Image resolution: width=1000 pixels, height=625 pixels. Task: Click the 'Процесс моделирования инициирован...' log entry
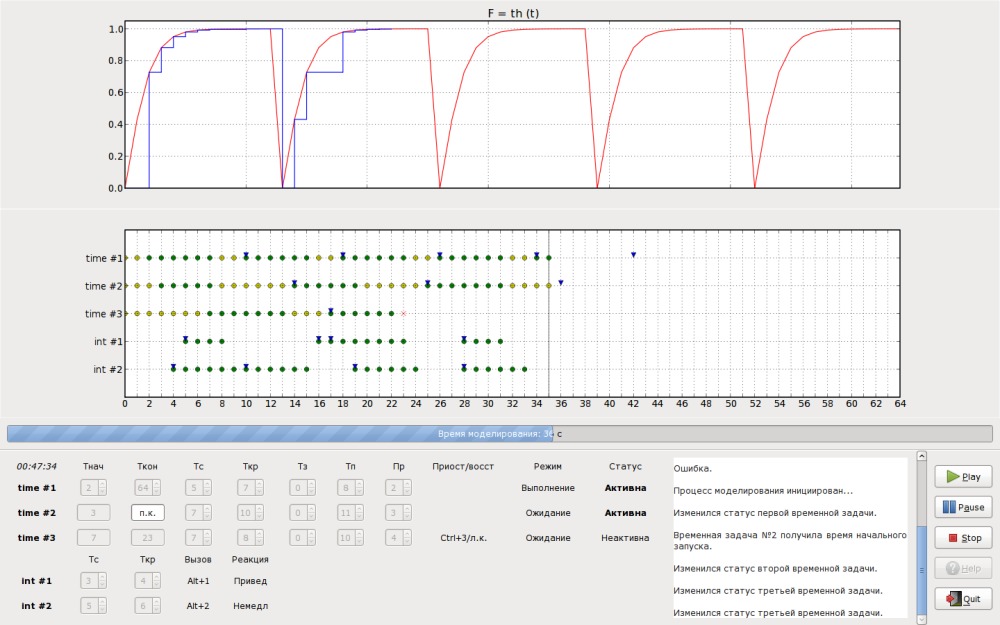tap(763, 491)
